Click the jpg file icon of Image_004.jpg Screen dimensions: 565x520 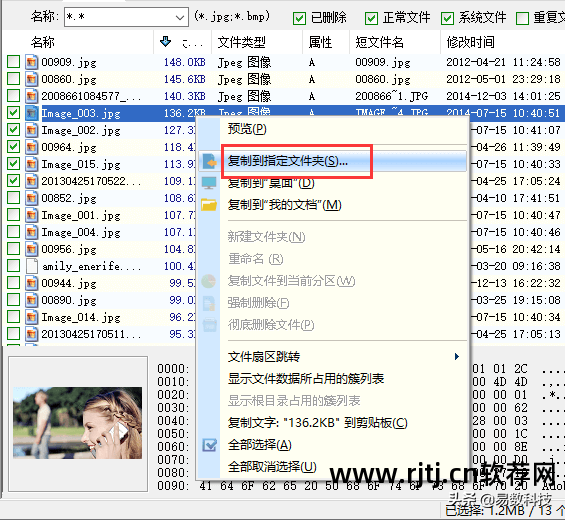[32, 232]
